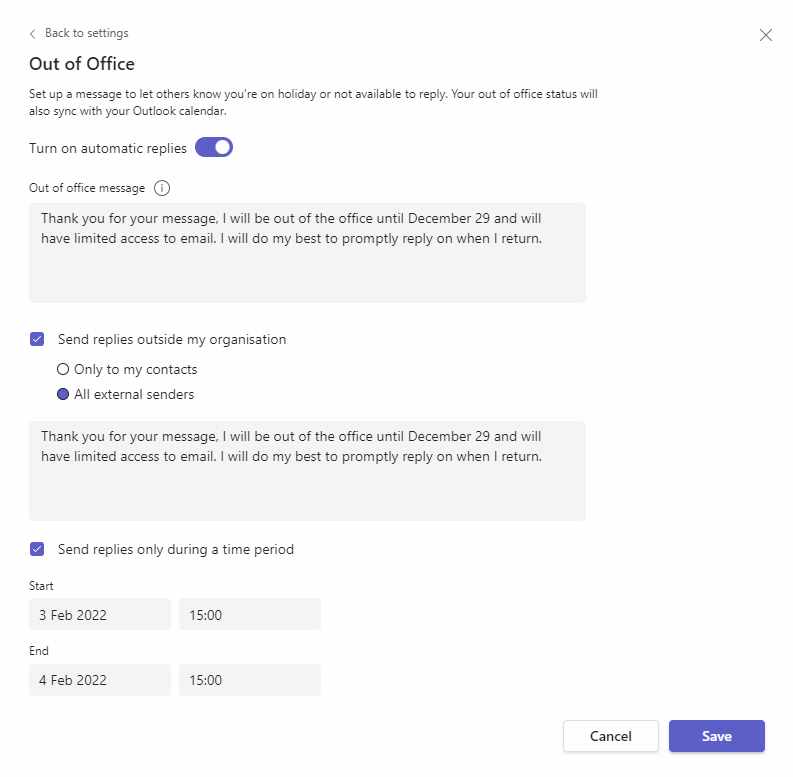Screen dimensions: 793x777
Task: Uncheck Send replies outside my organisation
Action: [x=37, y=339]
